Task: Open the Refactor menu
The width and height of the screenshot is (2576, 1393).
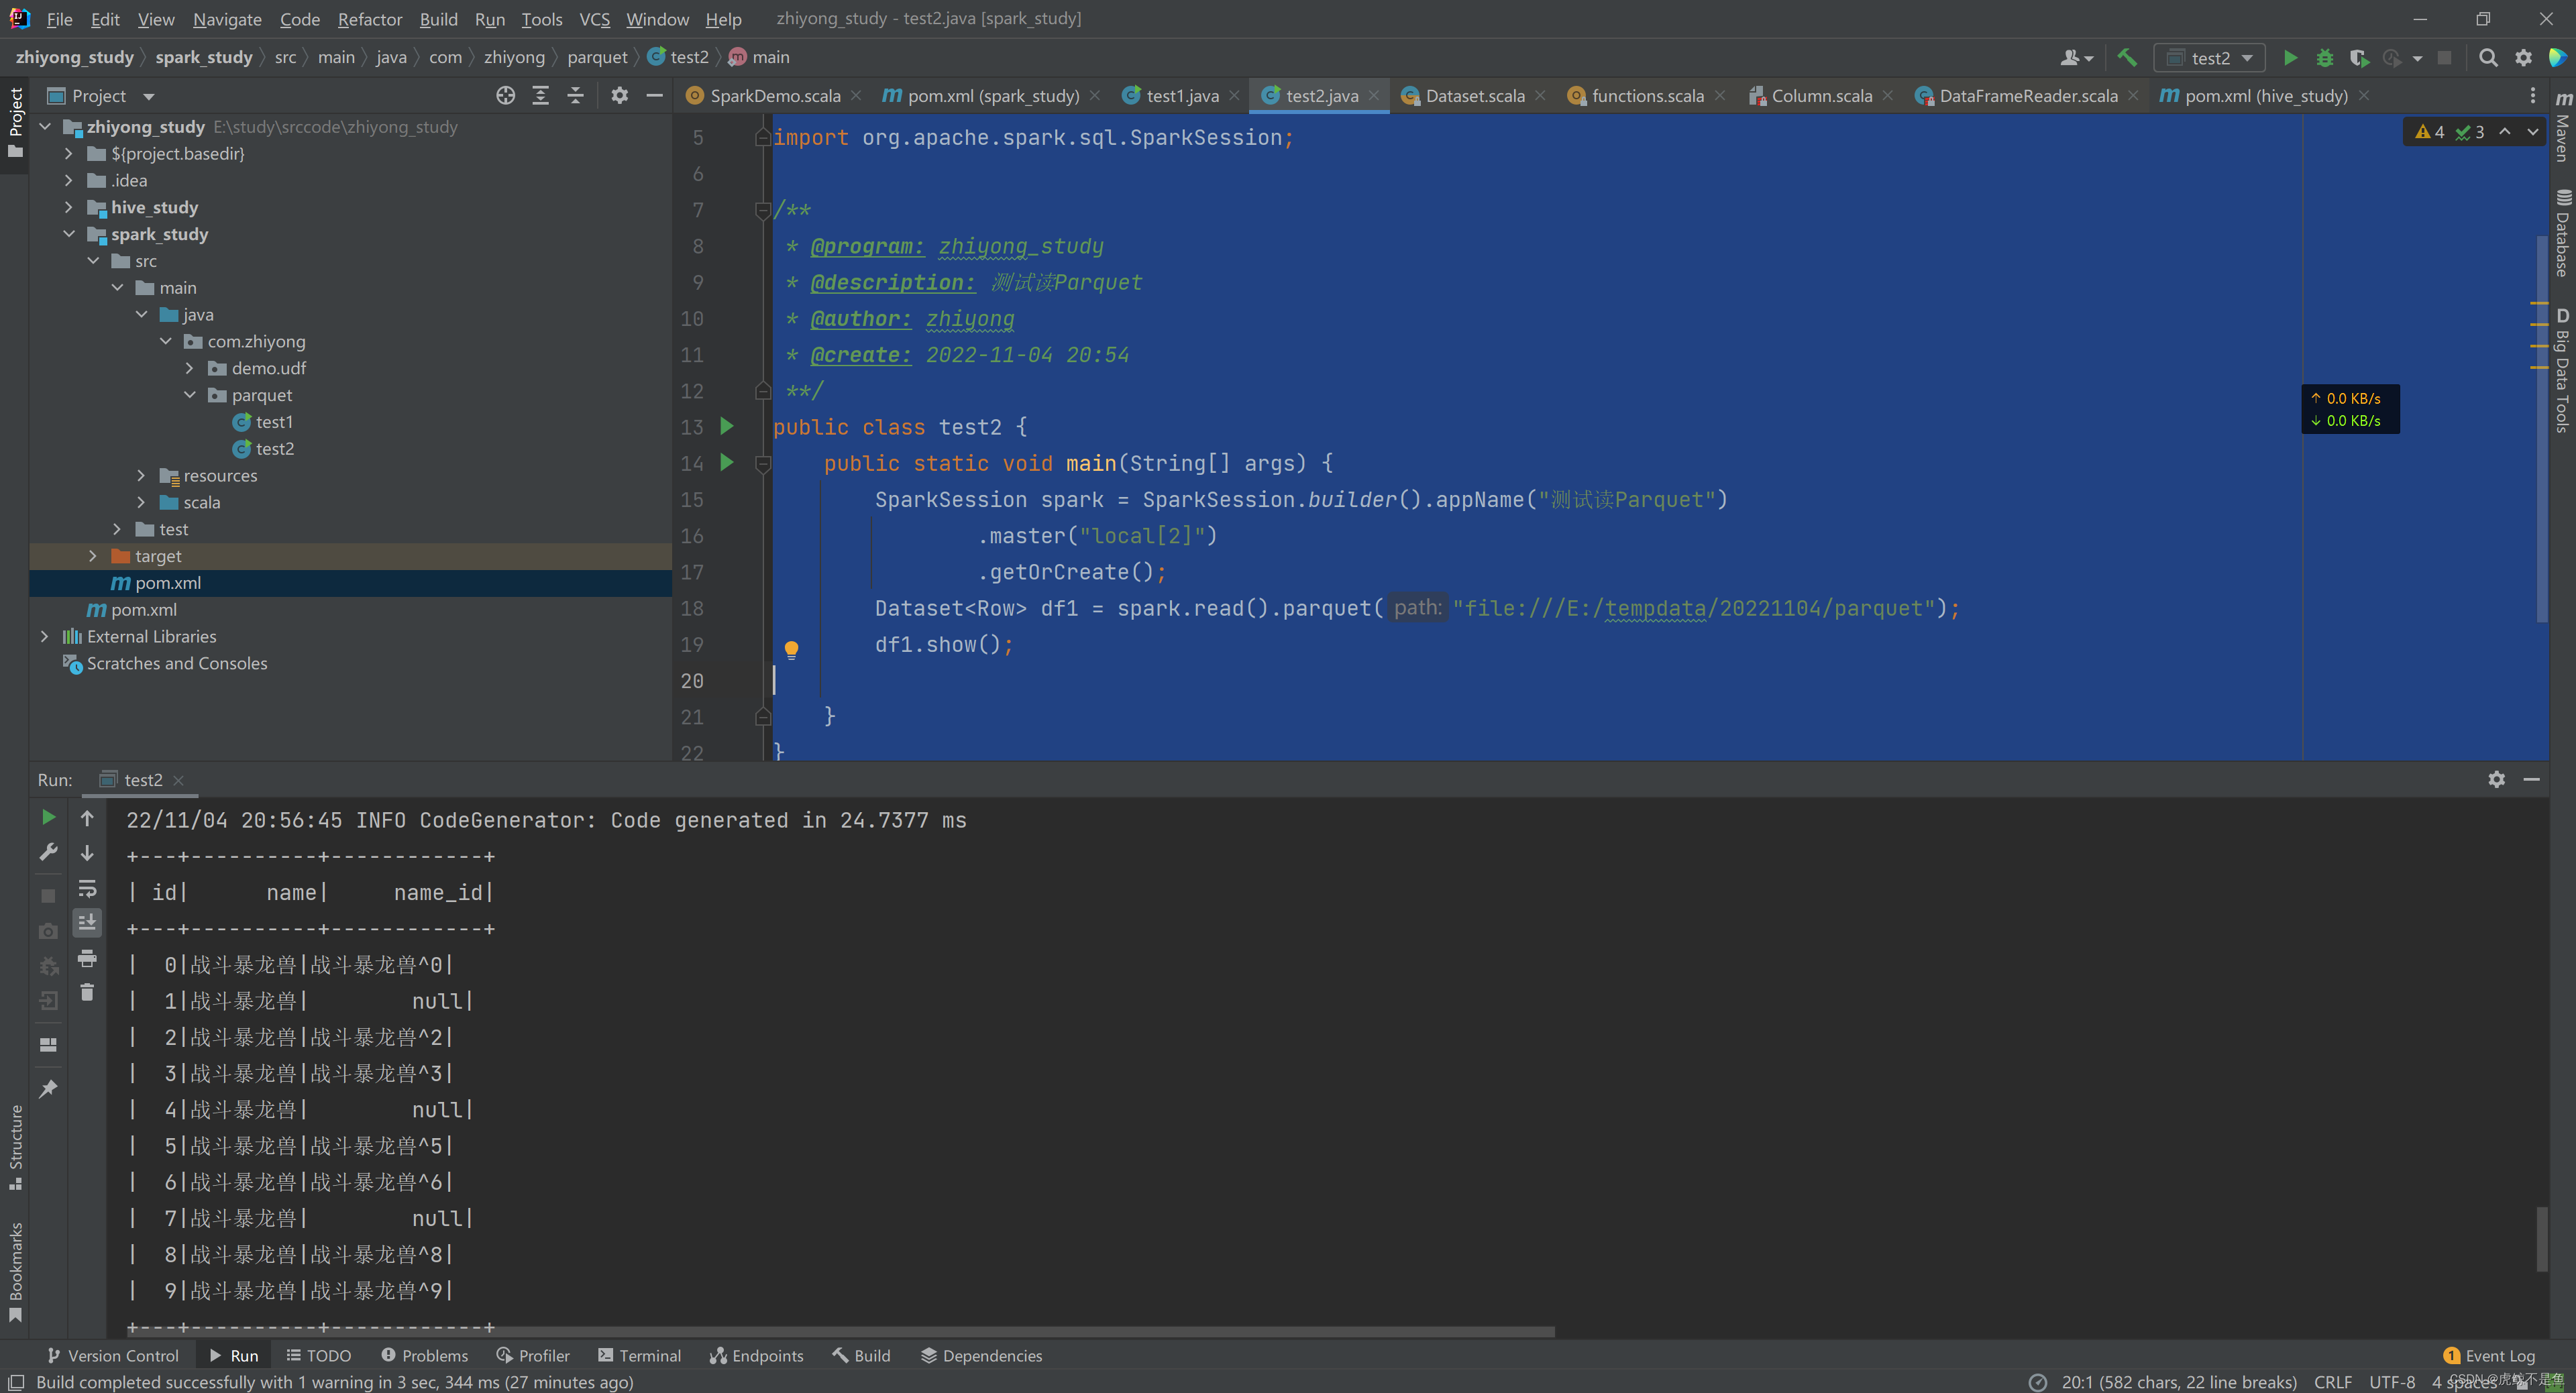Action: pos(369,19)
